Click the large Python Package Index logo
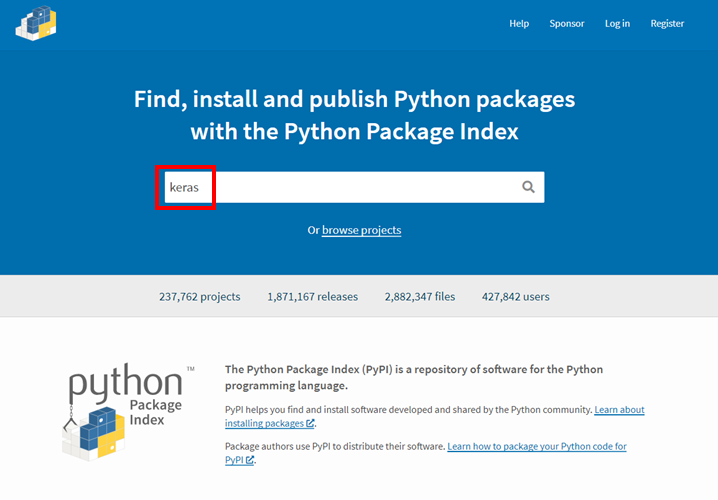 click(128, 412)
